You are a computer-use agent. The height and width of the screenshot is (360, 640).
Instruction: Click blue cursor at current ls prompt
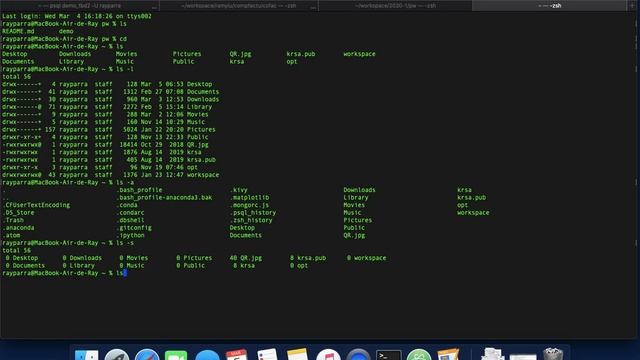(x=125, y=273)
